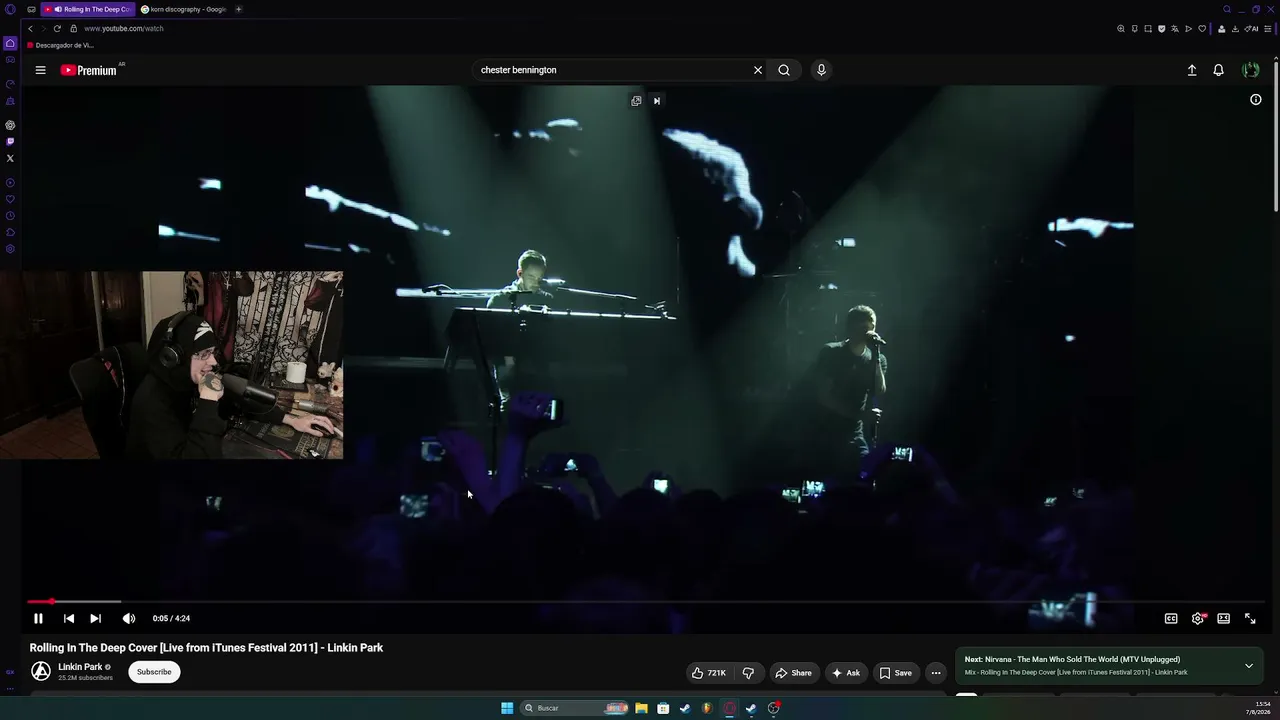
Task: Switch to theater mode
Action: pos(1223,618)
